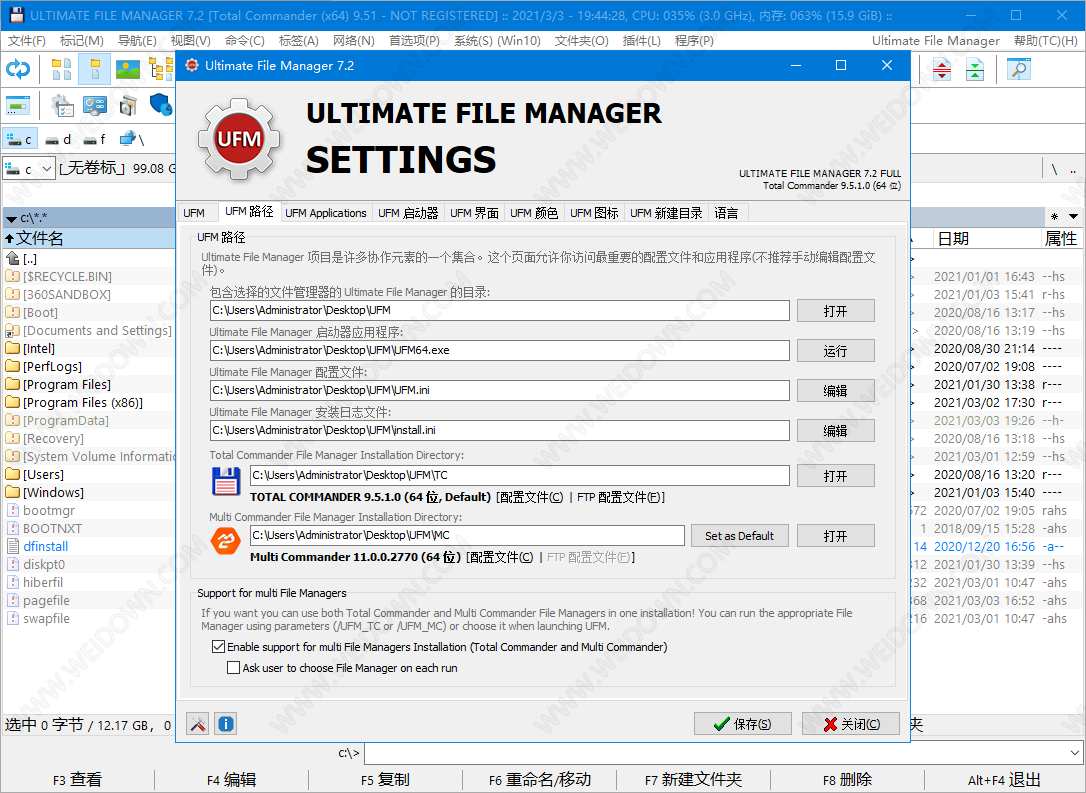Click 编辑 next to UFM.ini
This screenshot has width=1086, height=793.
pos(835,391)
